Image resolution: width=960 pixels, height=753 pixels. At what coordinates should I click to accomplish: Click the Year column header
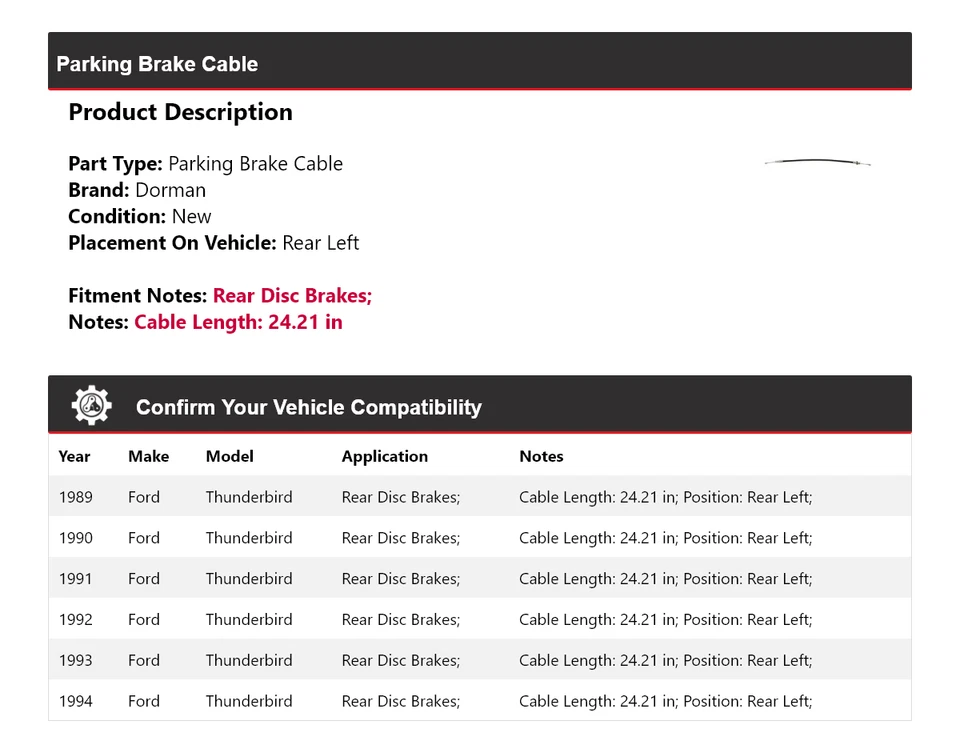[74, 456]
